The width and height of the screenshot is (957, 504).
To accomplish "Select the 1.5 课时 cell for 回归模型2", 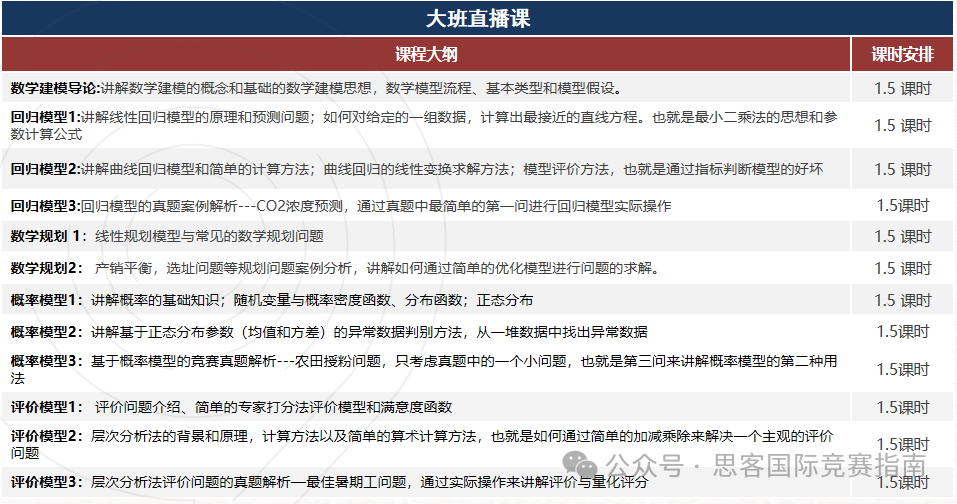I will (902, 169).
